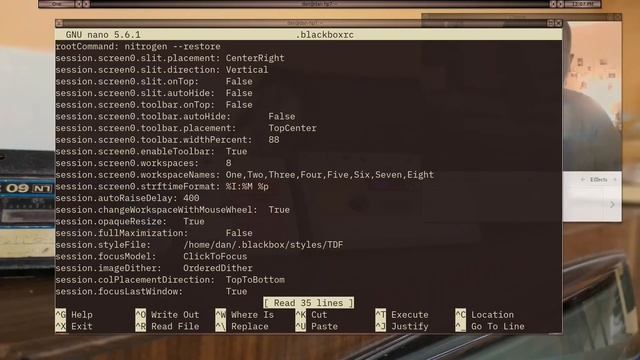The height and width of the screenshot is (360, 640).
Task: Click previous window arrow left of the clock
Action: pyautogui.click(x=553, y=4)
